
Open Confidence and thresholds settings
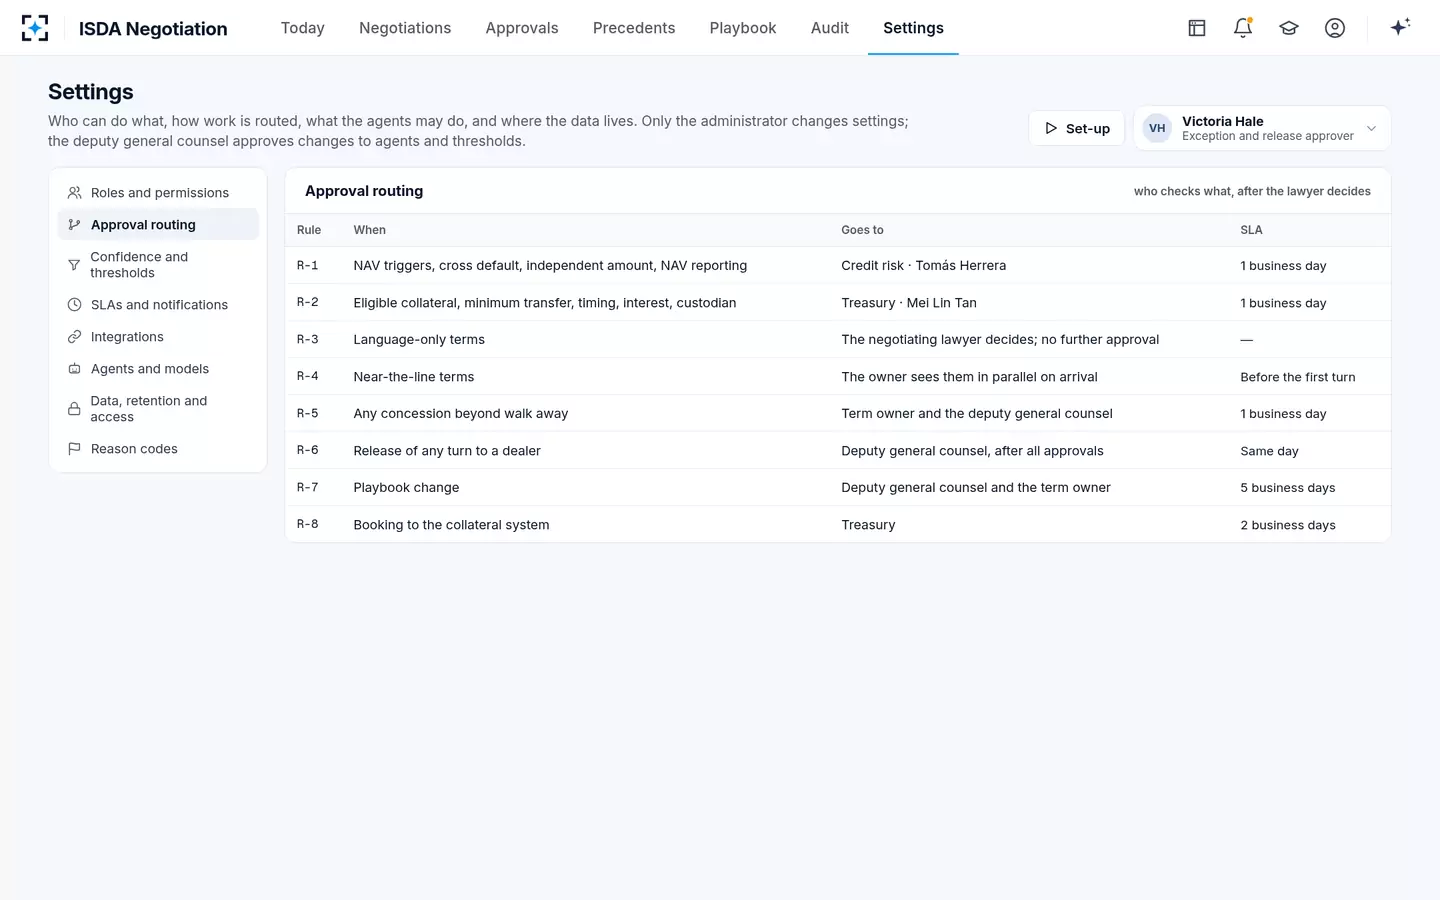click(x=158, y=265)
